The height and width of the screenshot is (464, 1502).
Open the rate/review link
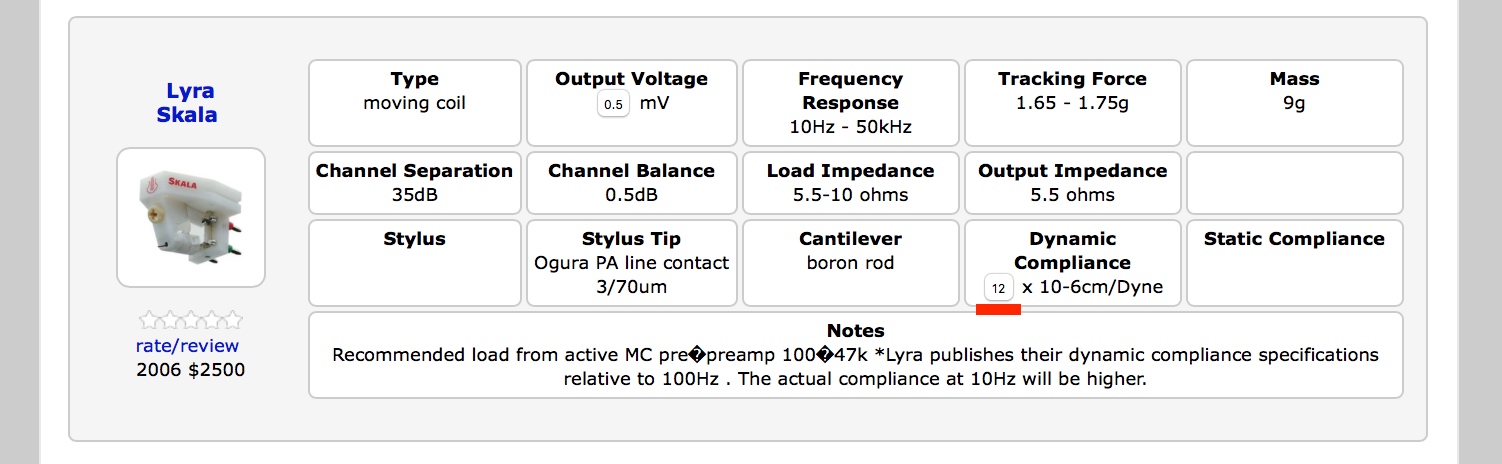tap(188, 346)
